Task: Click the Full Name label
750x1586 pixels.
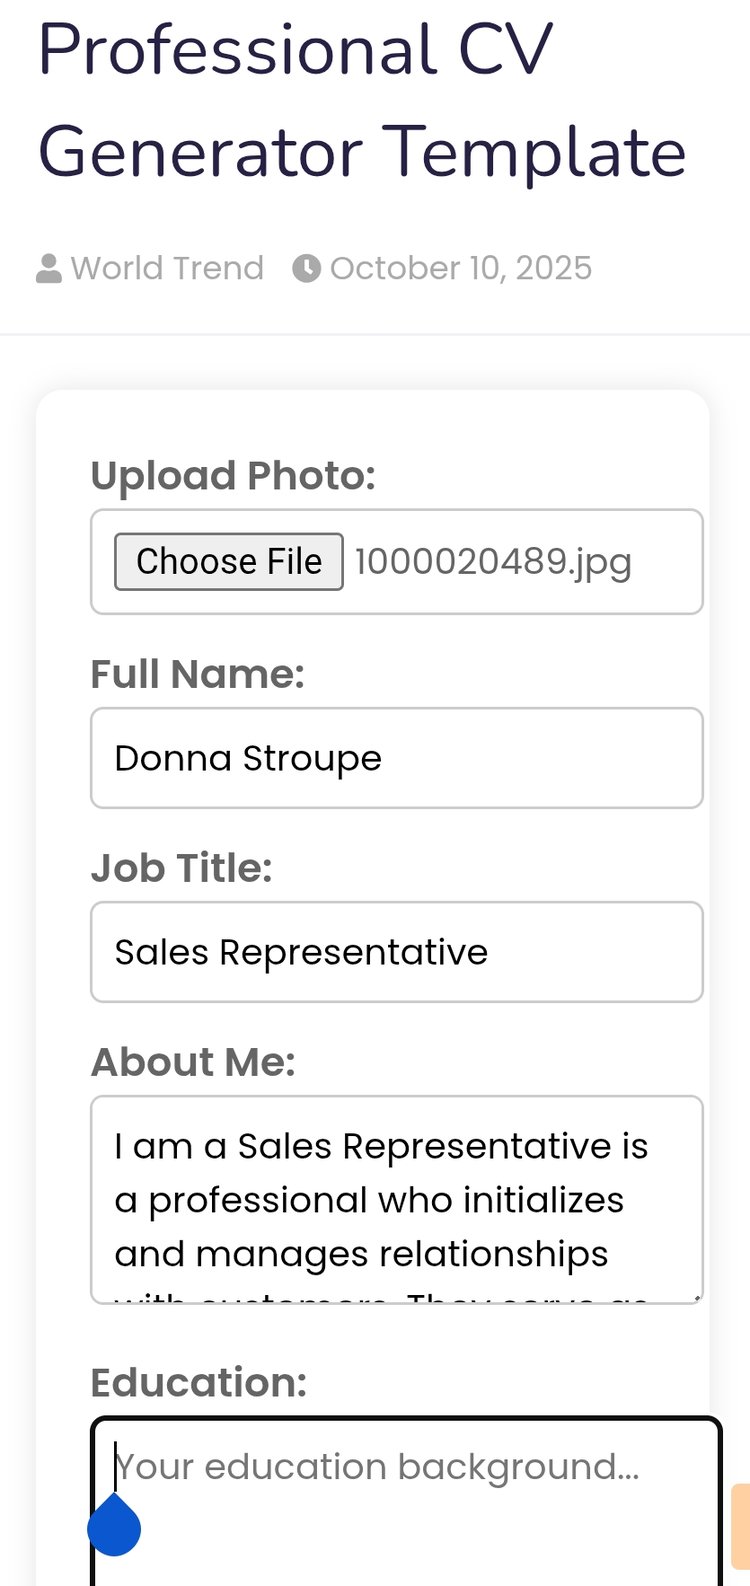Action: tap(197, 674)
